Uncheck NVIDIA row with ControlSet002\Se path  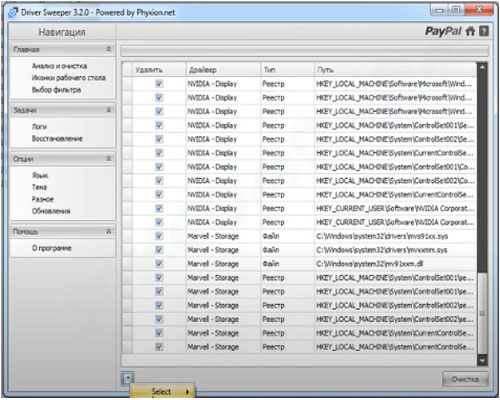pos(159,139)
